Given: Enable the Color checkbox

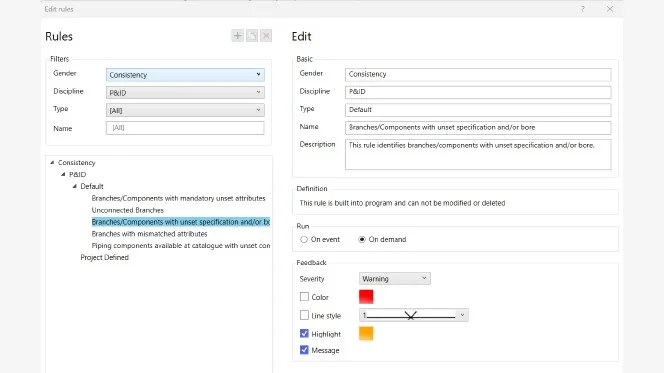Looking at the screenshot, I should tap(304, 297).
